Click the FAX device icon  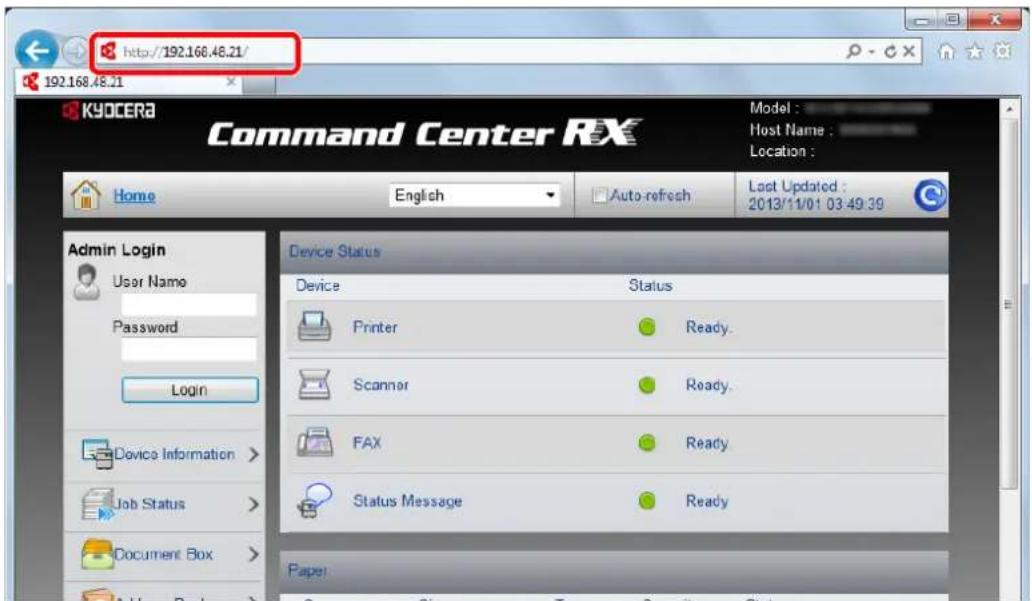point(315,442)
